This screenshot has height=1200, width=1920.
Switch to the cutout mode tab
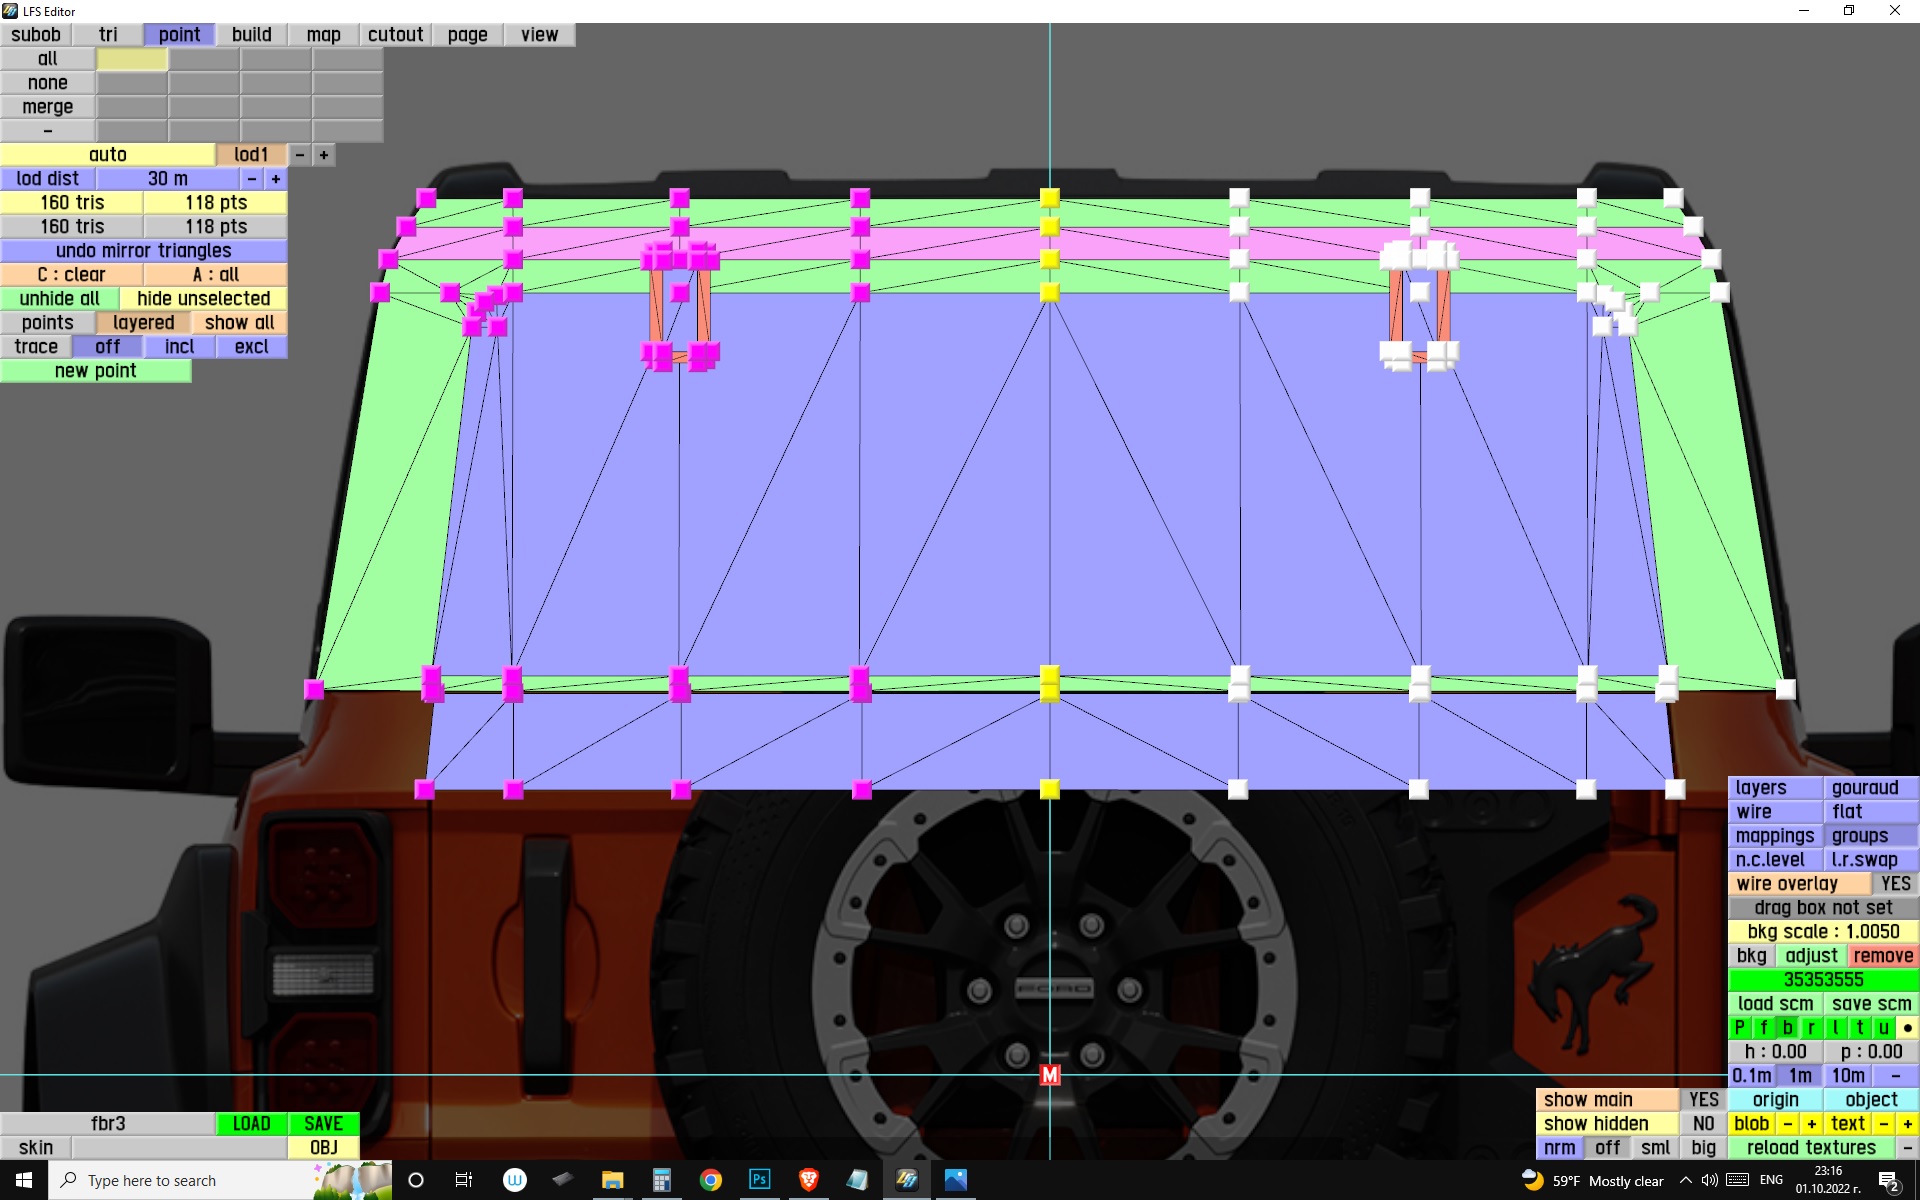[x=395, y=35]
